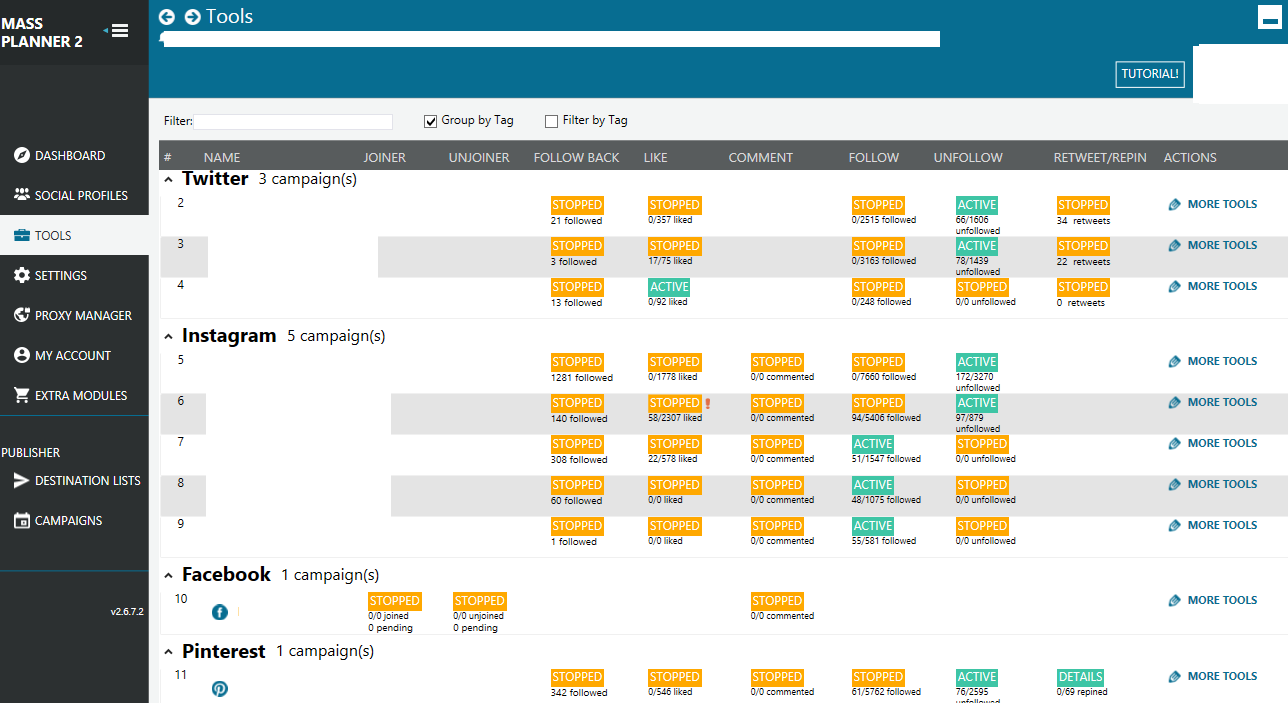
Task: Open Proxy Manager in the sidebar
Action: click(x=74, y=315)
